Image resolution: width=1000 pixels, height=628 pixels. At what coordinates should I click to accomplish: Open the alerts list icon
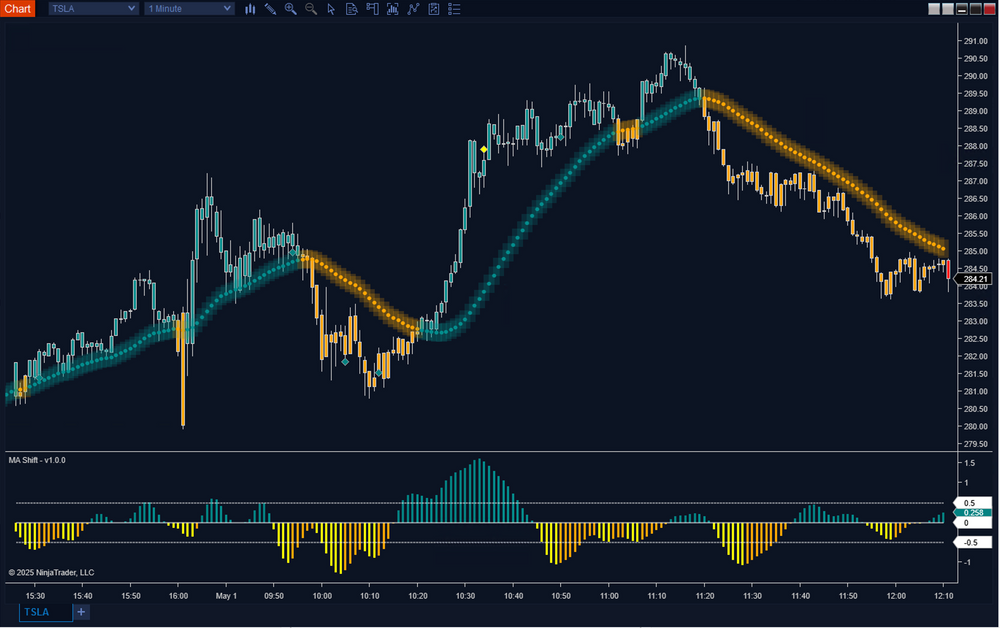coord(453,8)
